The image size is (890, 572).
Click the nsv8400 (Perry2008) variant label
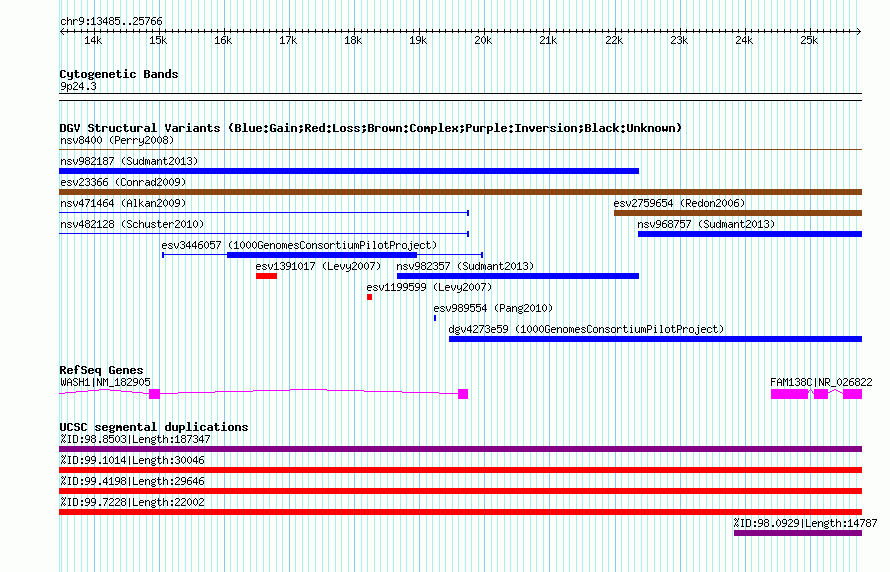(117, 140)
